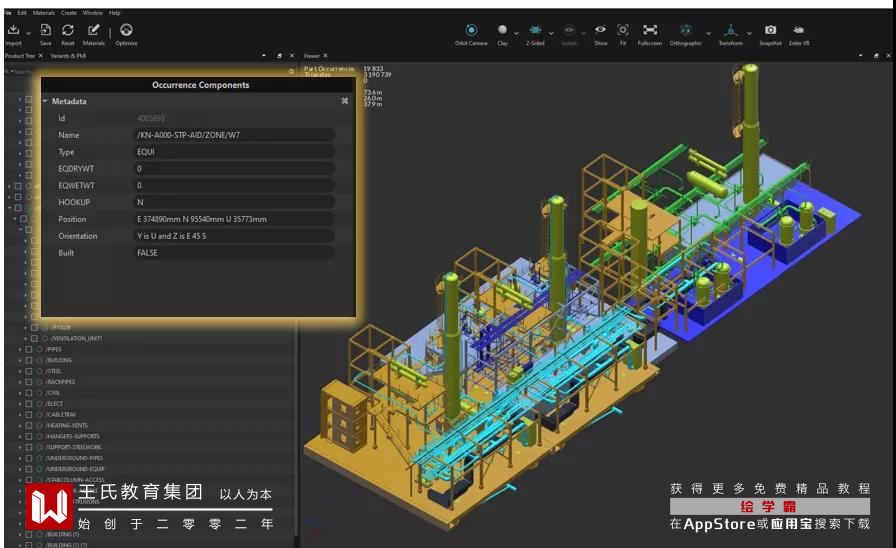The image size is (896, 548).
Task: Open the Orthographic dropdown arrow
Action: pyautogui.click(x=709, y=33)
